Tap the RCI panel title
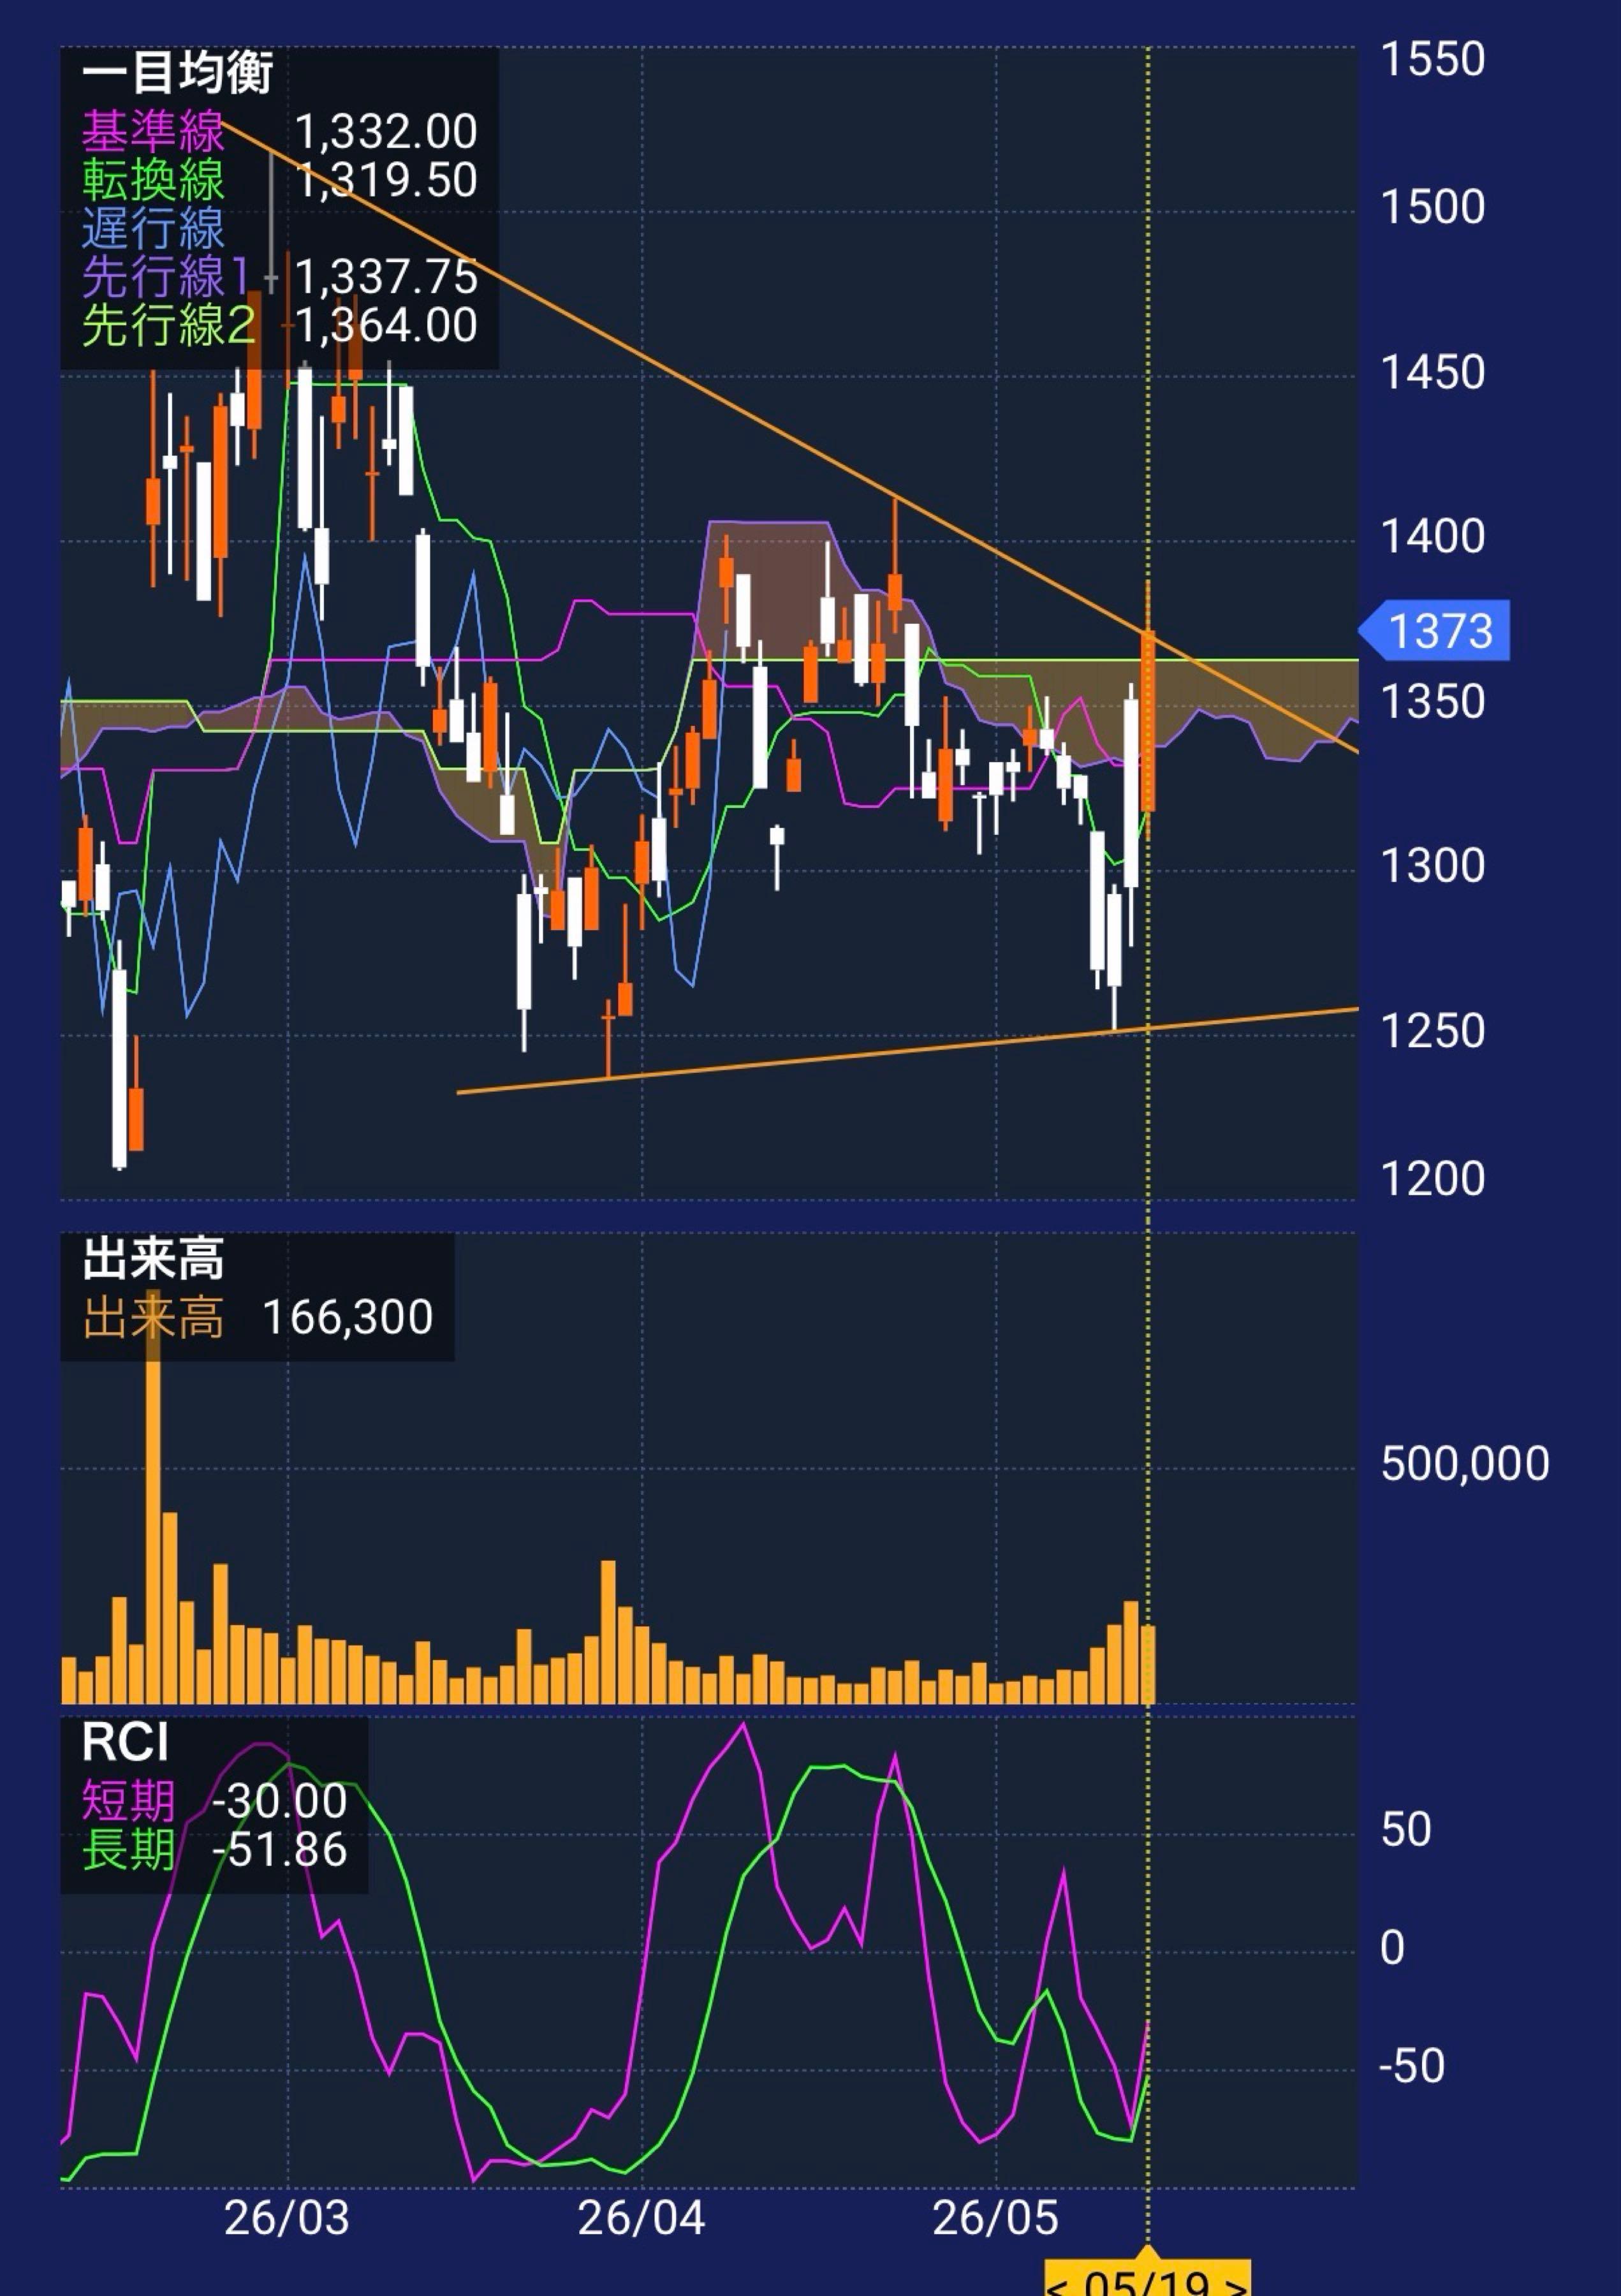This screenshot has width=1621, height=2296. [x=125, y=1743]
